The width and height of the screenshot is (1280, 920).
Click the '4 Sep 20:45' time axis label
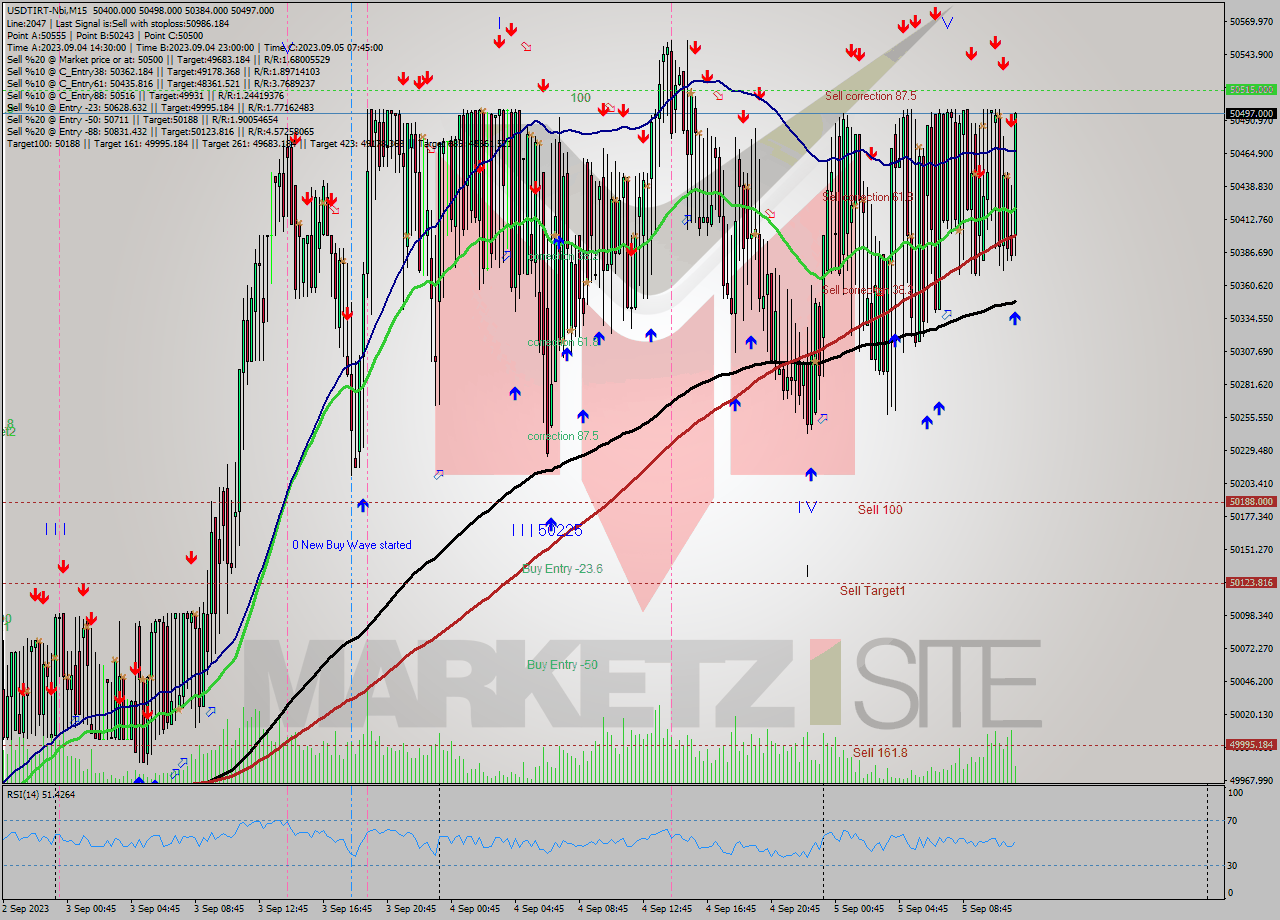(795, 909)
